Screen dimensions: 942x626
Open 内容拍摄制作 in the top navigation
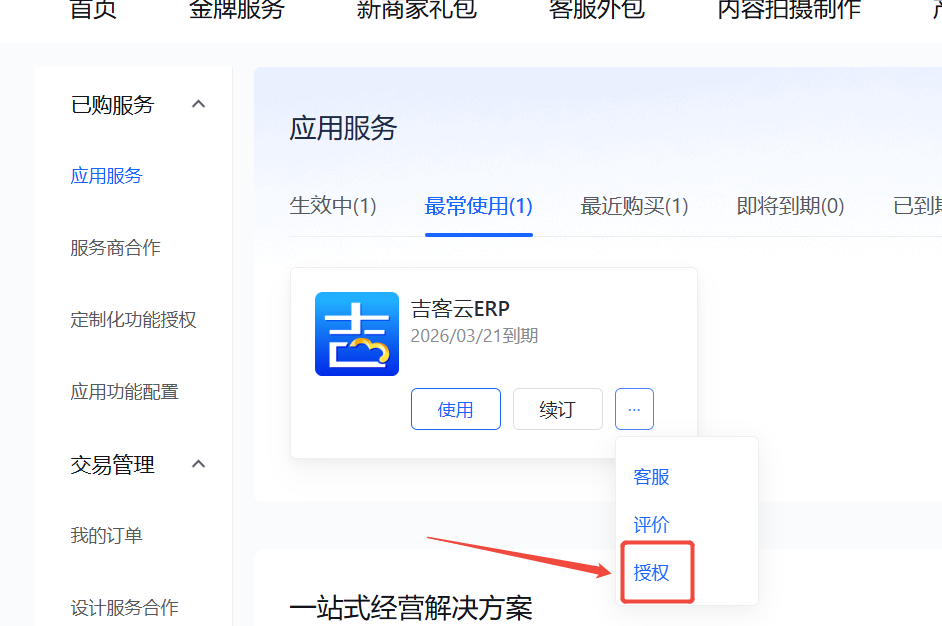pos(789,9)
